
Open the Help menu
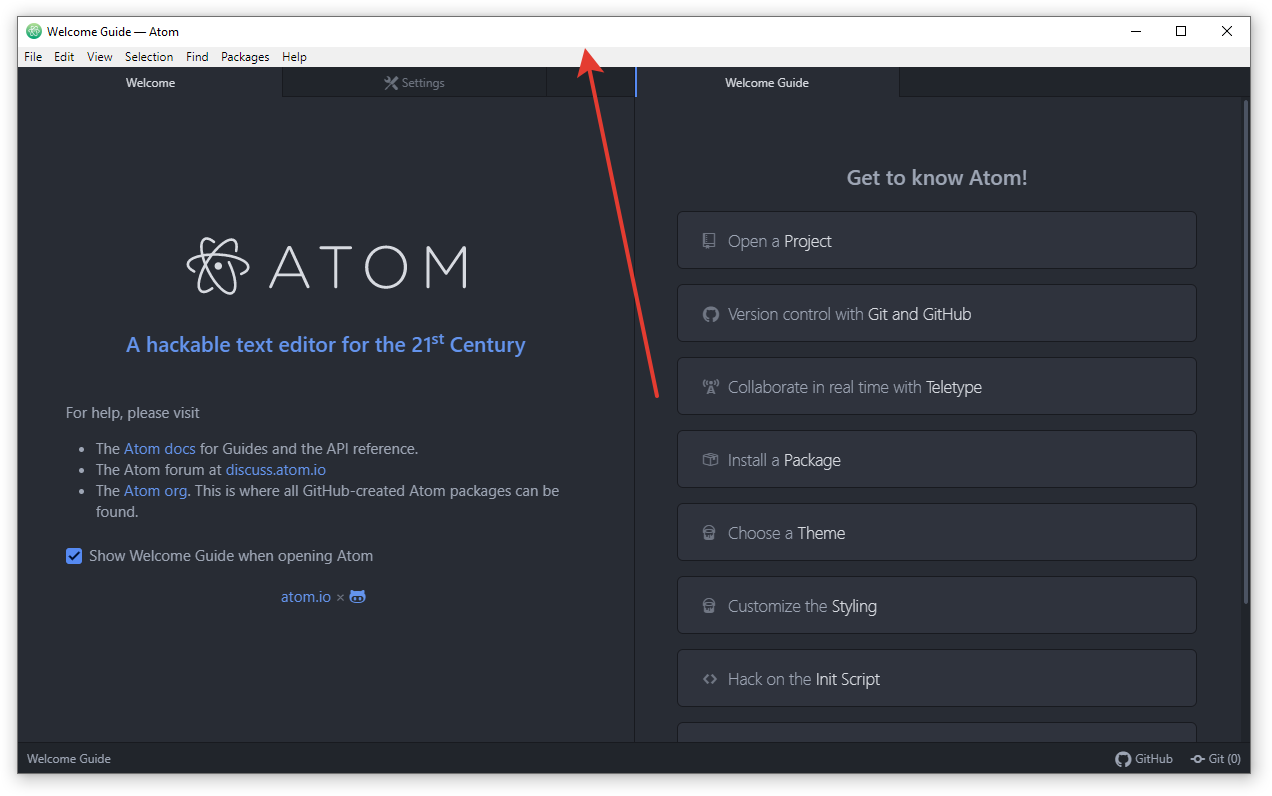pos(294,57)
